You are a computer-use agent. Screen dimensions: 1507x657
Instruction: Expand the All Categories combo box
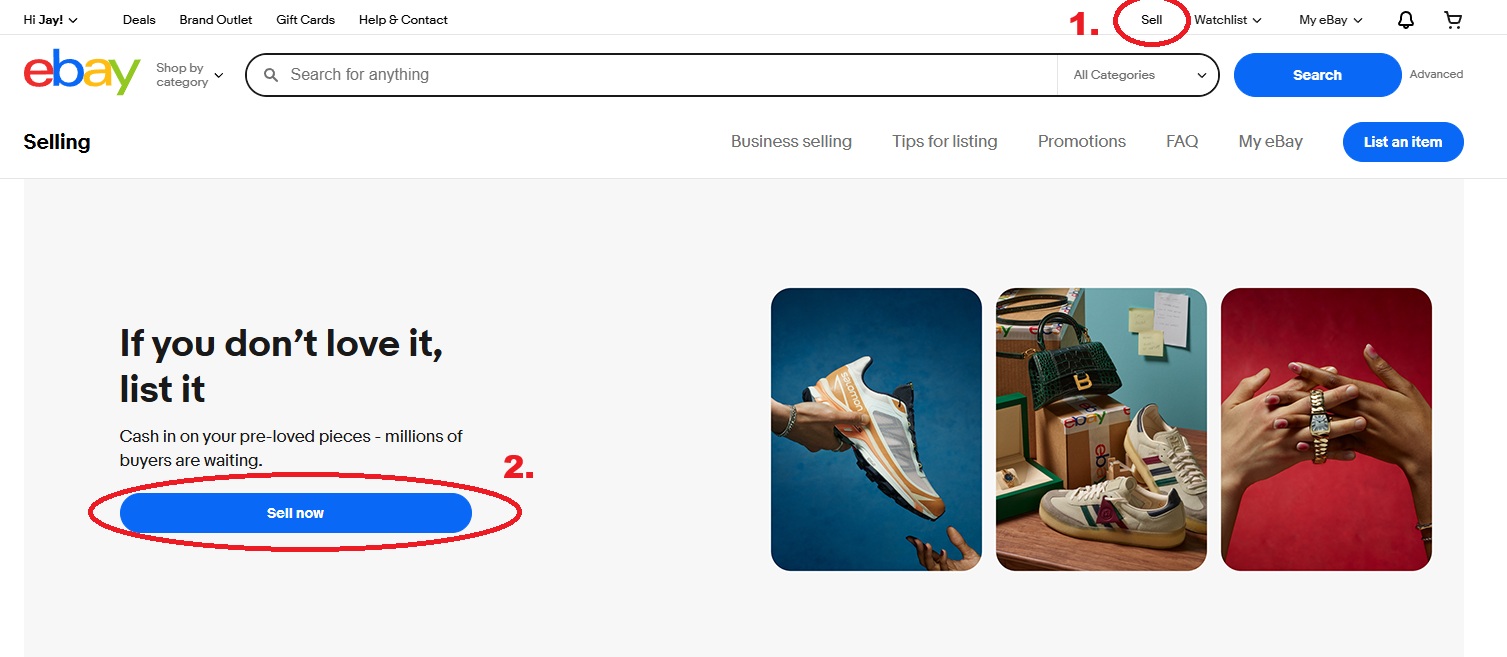(1139, 75)
